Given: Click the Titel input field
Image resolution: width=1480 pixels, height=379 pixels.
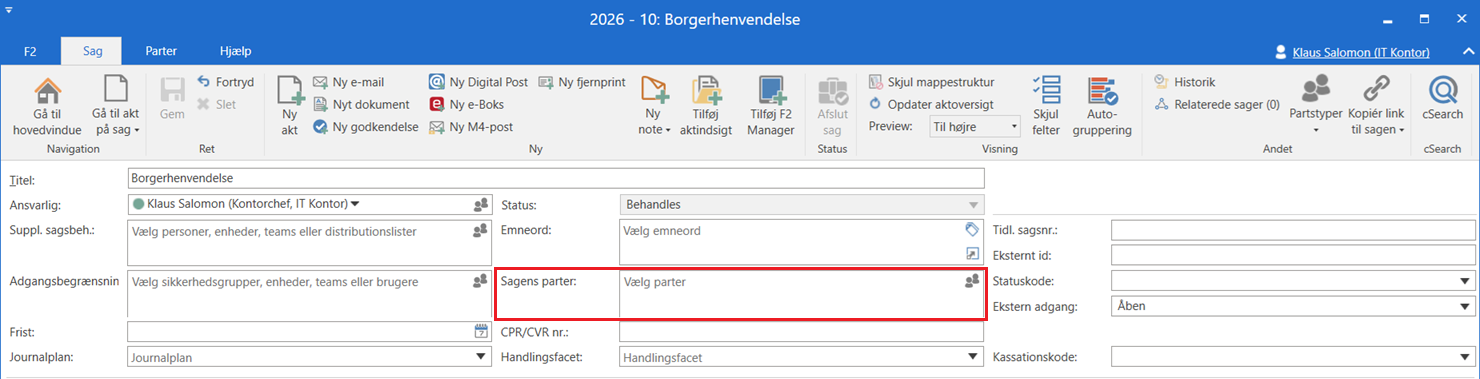Looking at the screenshot, I should [556, 178].
